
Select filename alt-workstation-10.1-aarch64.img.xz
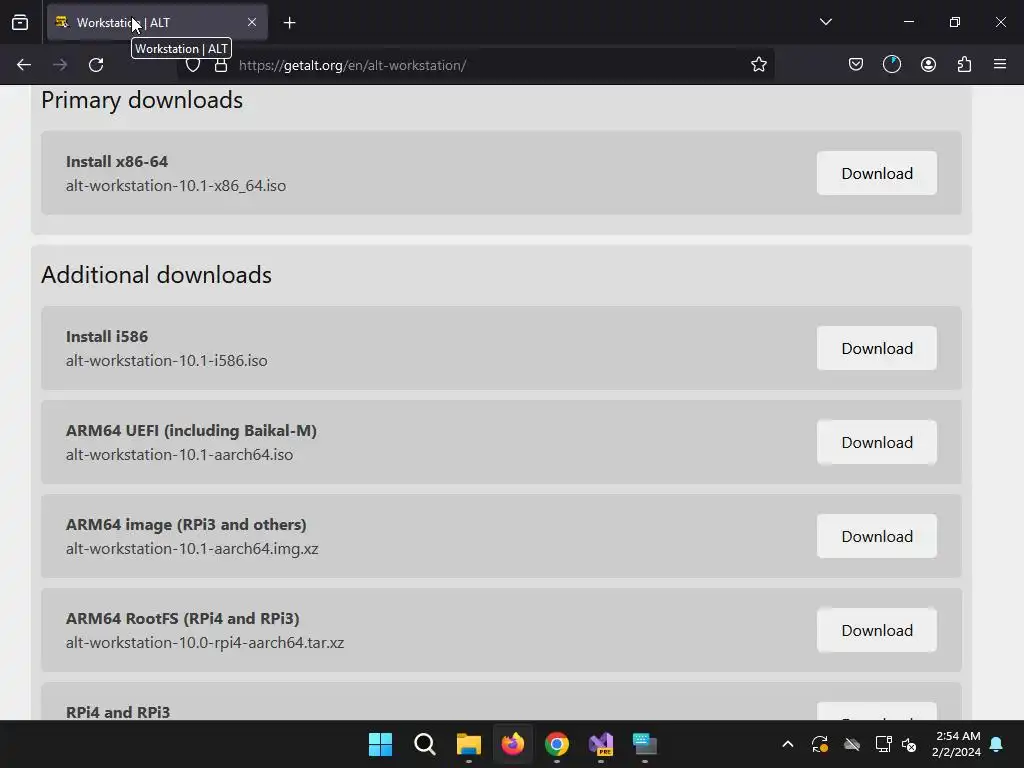[x=192, y=549]
